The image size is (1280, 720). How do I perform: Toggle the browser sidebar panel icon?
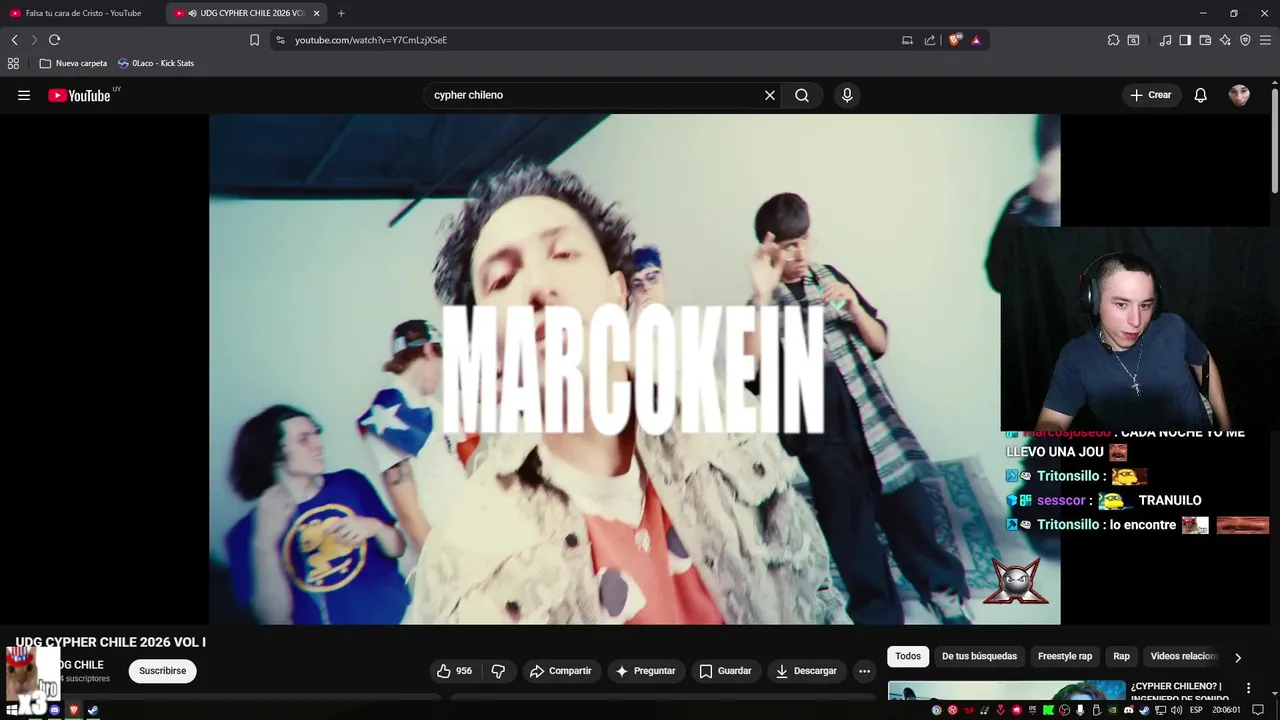tap(1185, 40)
